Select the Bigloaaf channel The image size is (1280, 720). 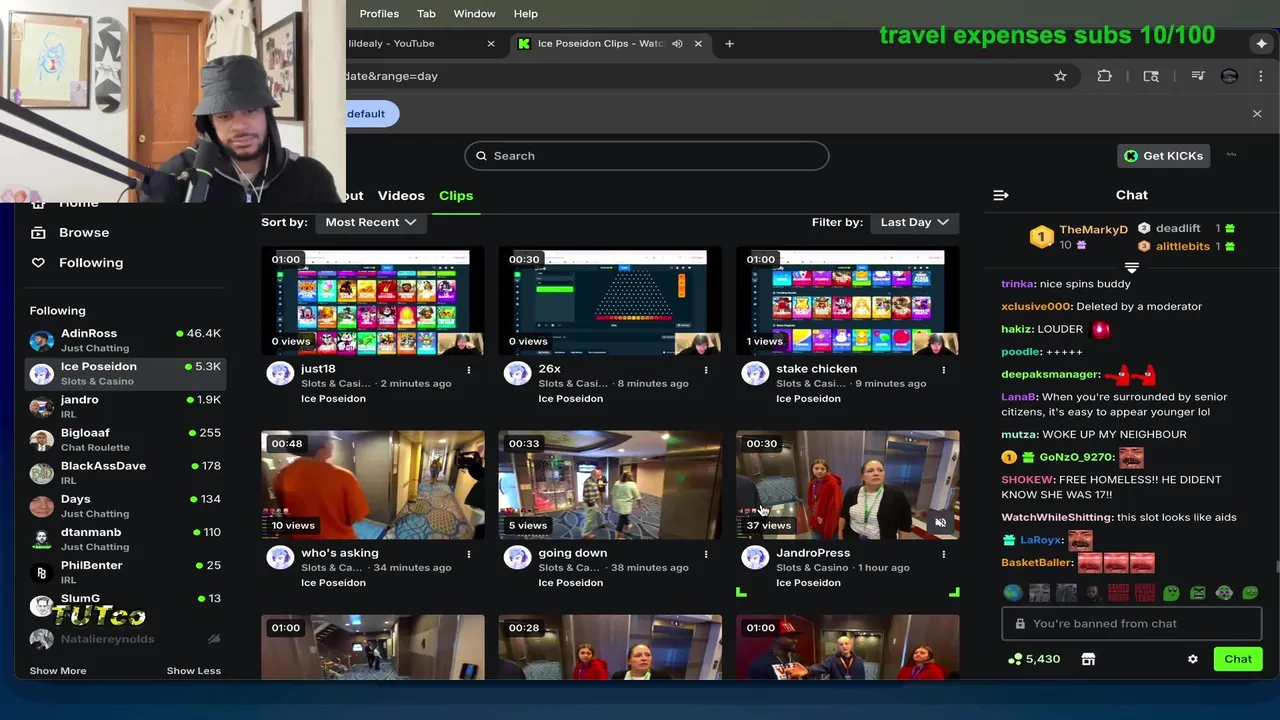[127, 439]
